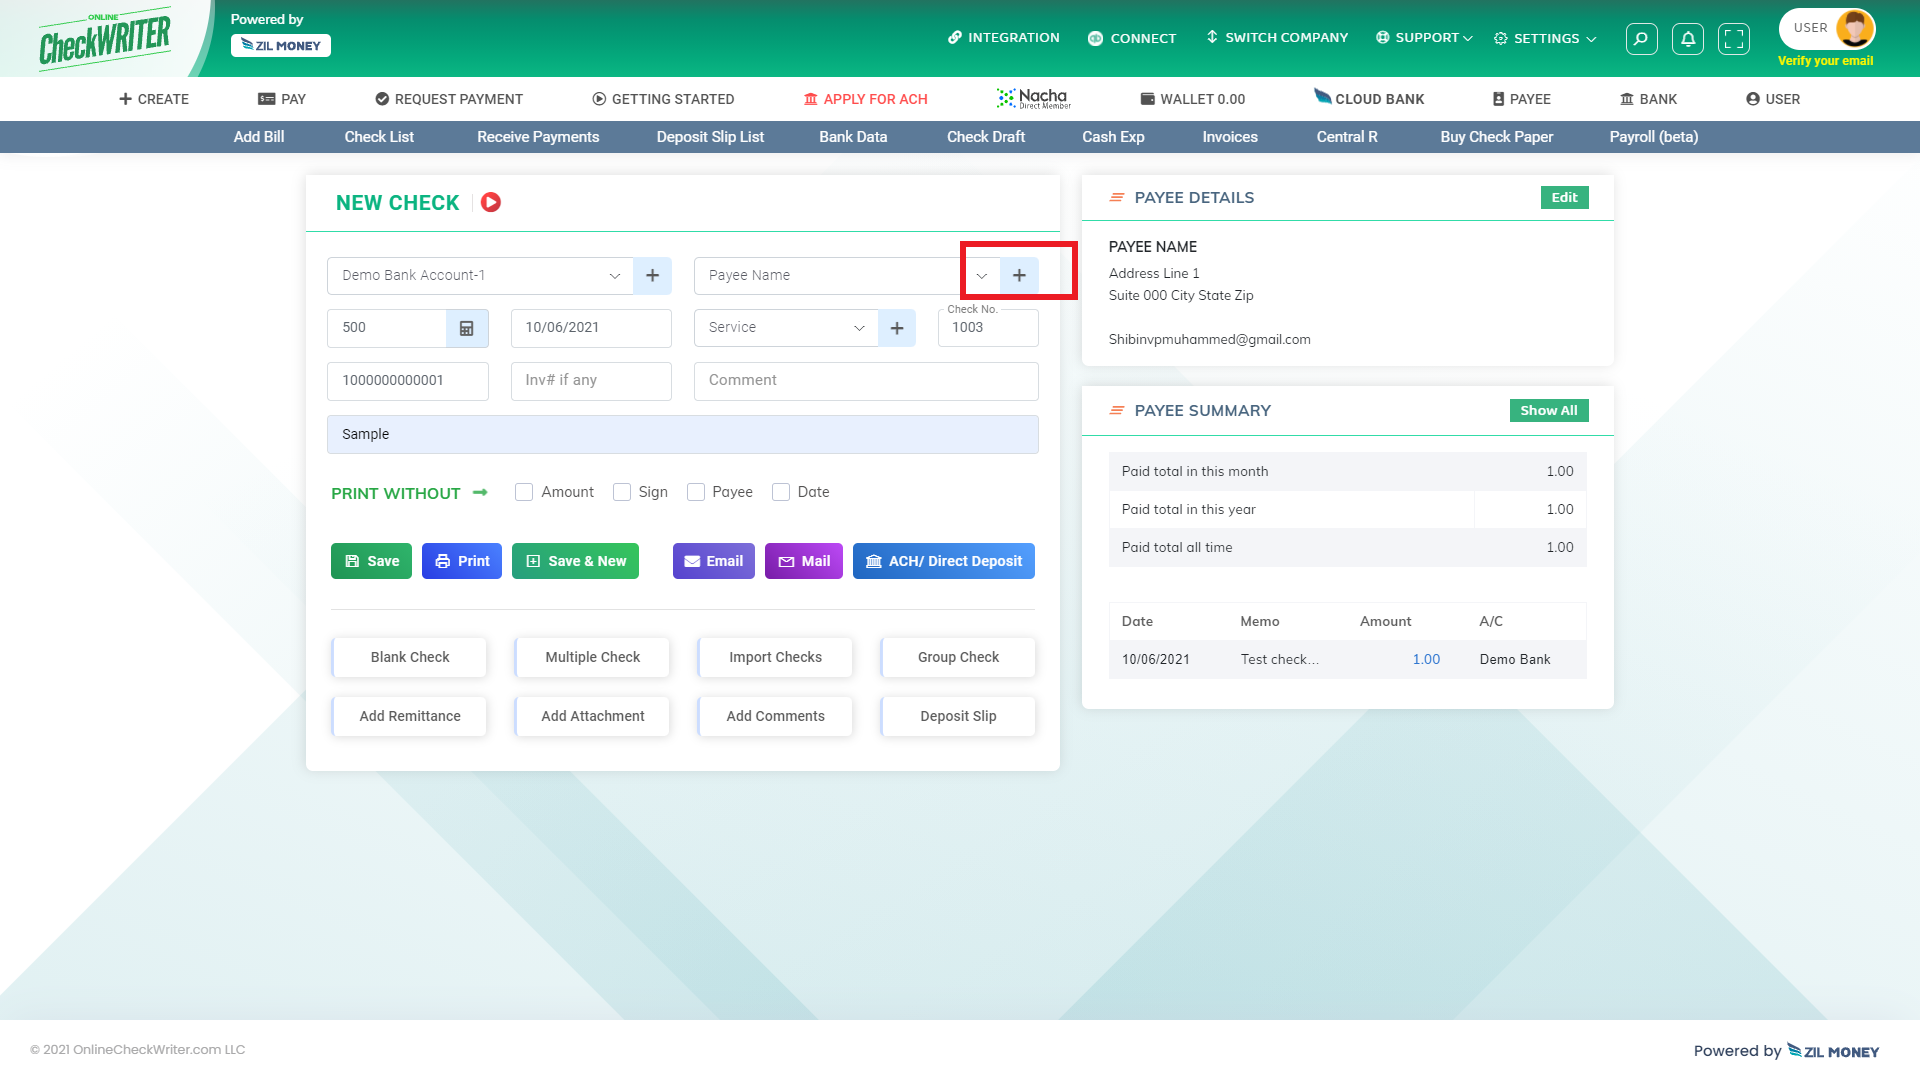Click the Save & New button

575,561
